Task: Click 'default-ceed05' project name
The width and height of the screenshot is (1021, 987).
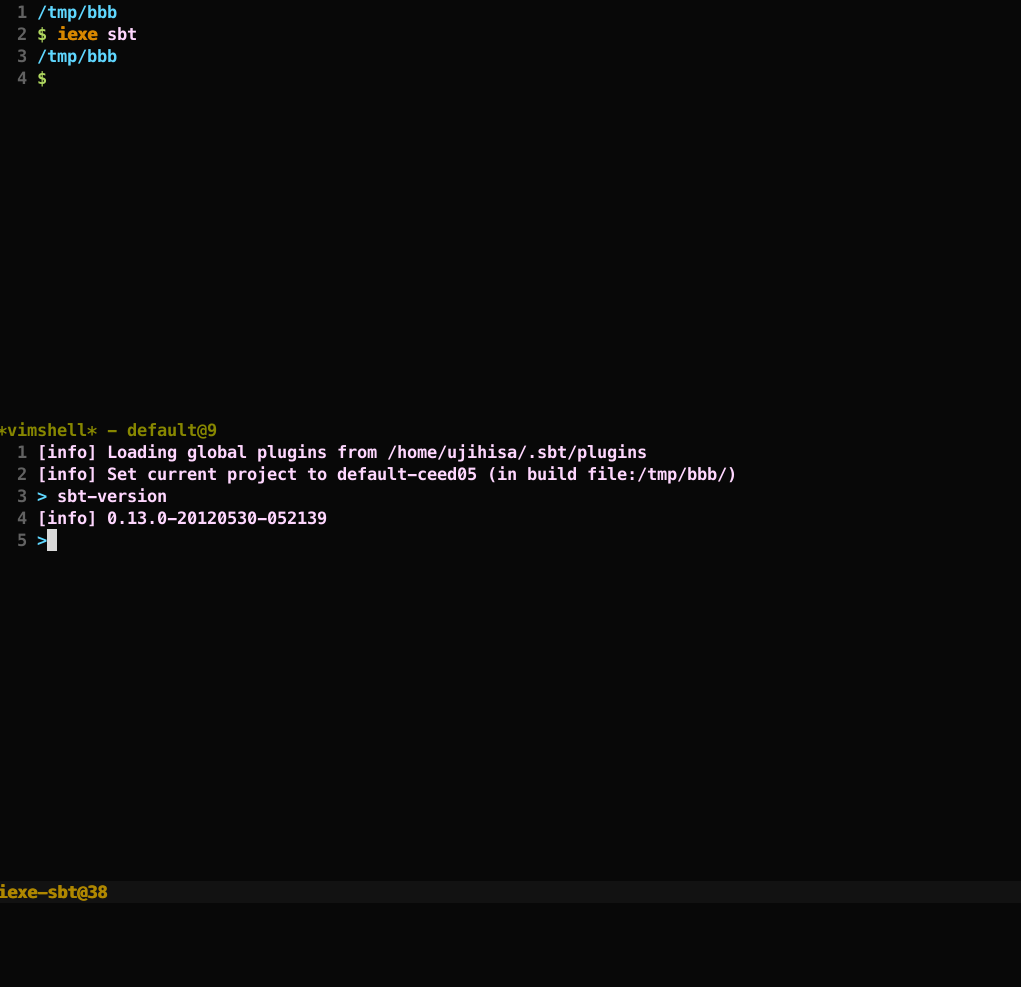Action: (x=407, y=475)
